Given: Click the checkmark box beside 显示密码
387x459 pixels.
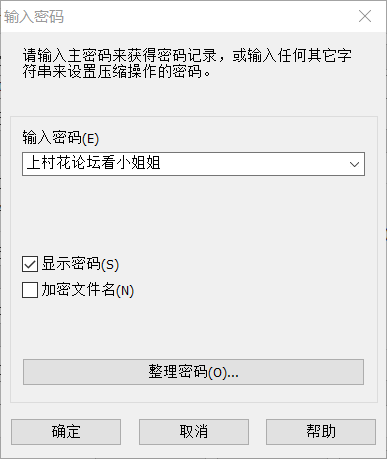Looking at the screenshot, I should [x=30, y=264].
